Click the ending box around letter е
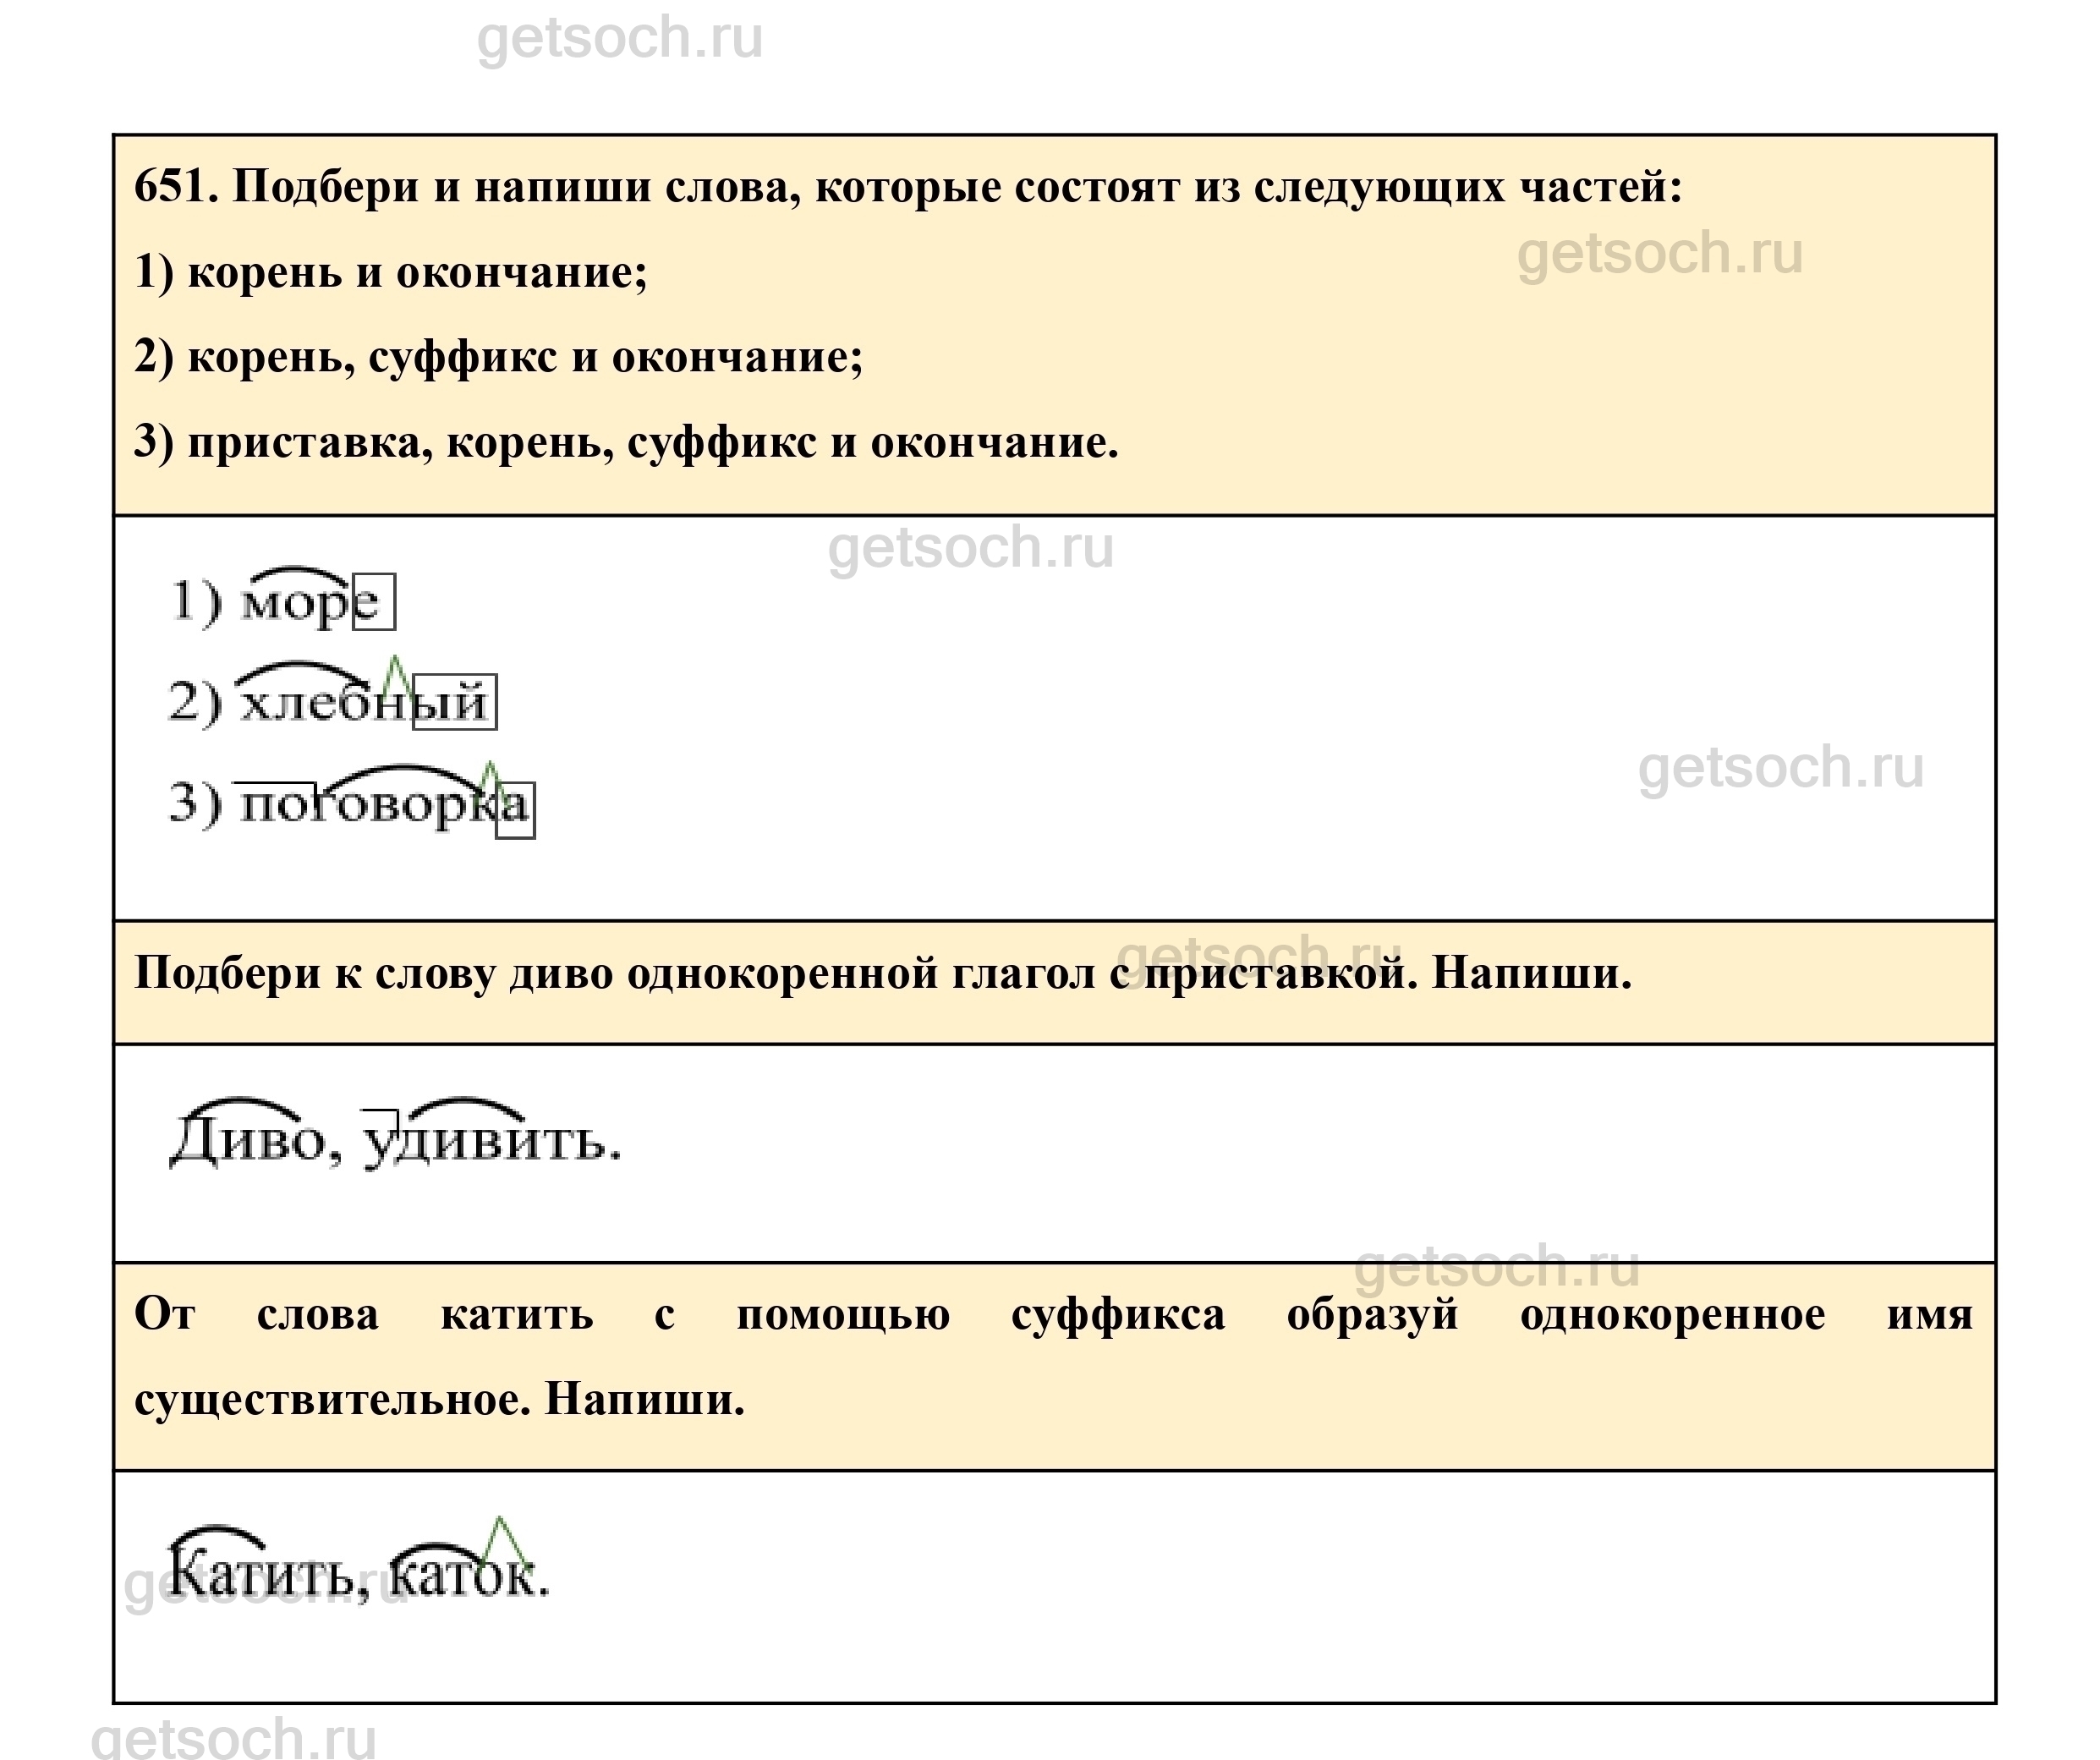 pyautogui.click(x=374, y=602)
